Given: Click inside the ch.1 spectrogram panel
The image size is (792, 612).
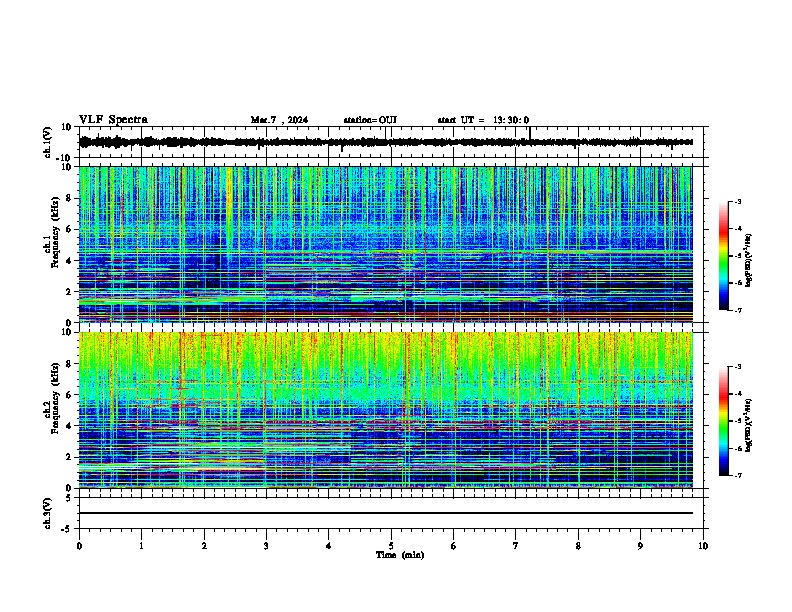Looking at the screenshot, I should [386, 244].
